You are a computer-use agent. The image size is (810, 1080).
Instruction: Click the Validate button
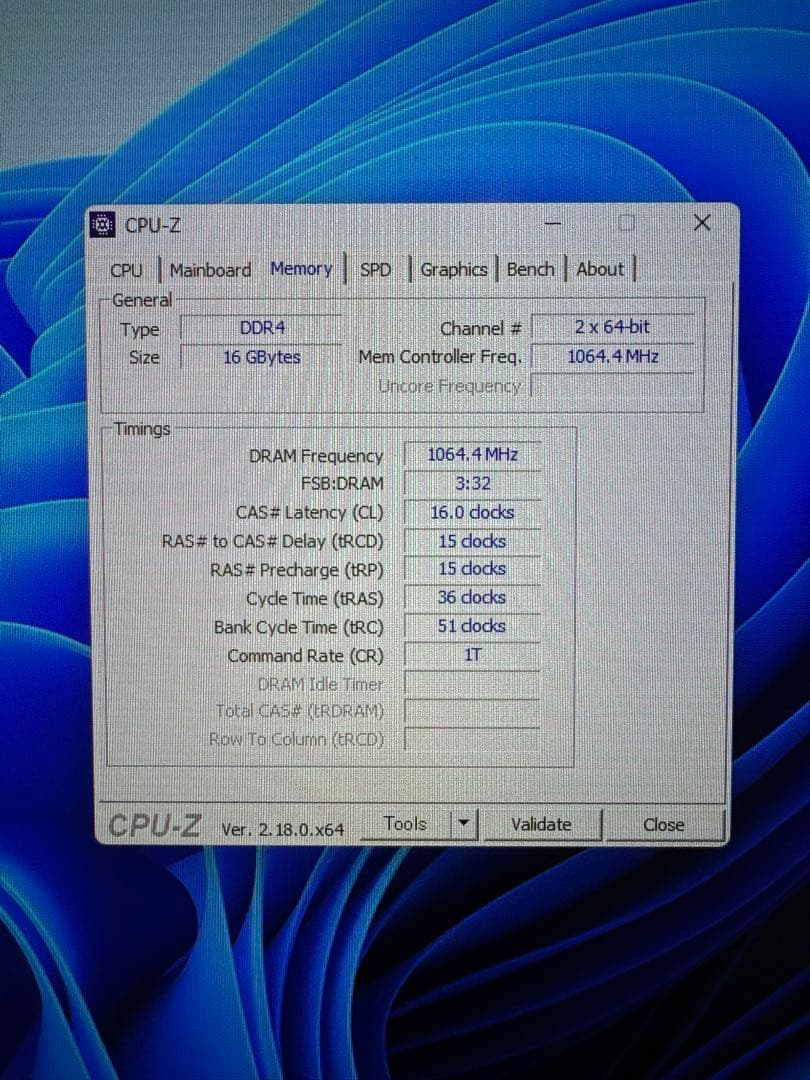tap(541, 824)
